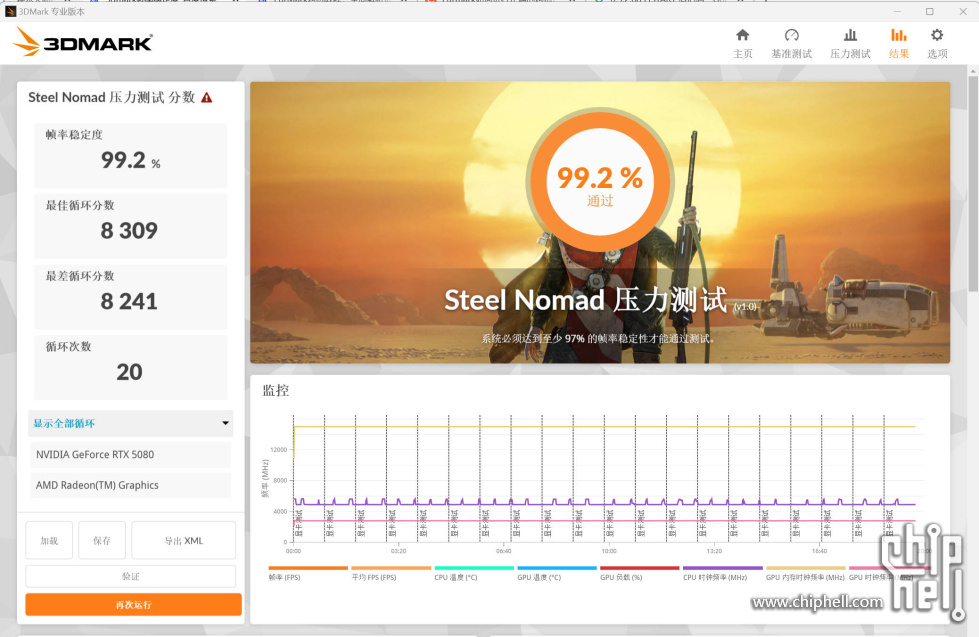Toggle the GPU 内存时钟频率 (MHz) legend series
Screen dimensions: 979x637
pos(805,574)
